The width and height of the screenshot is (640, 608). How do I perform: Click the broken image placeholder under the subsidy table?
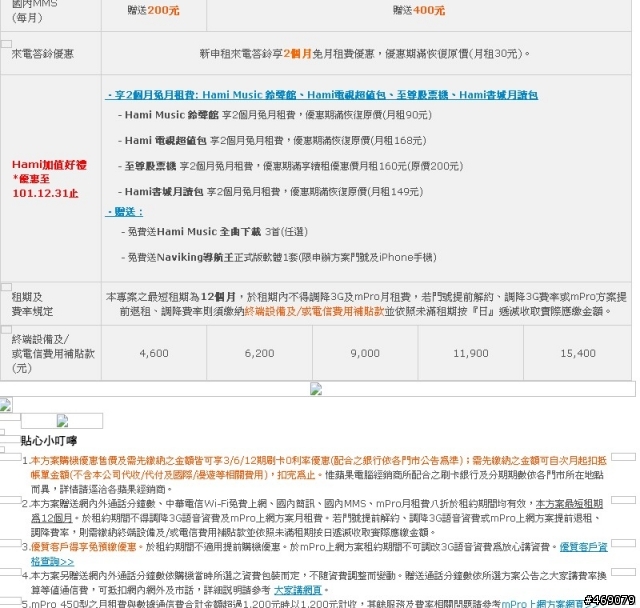coord(316,389)
